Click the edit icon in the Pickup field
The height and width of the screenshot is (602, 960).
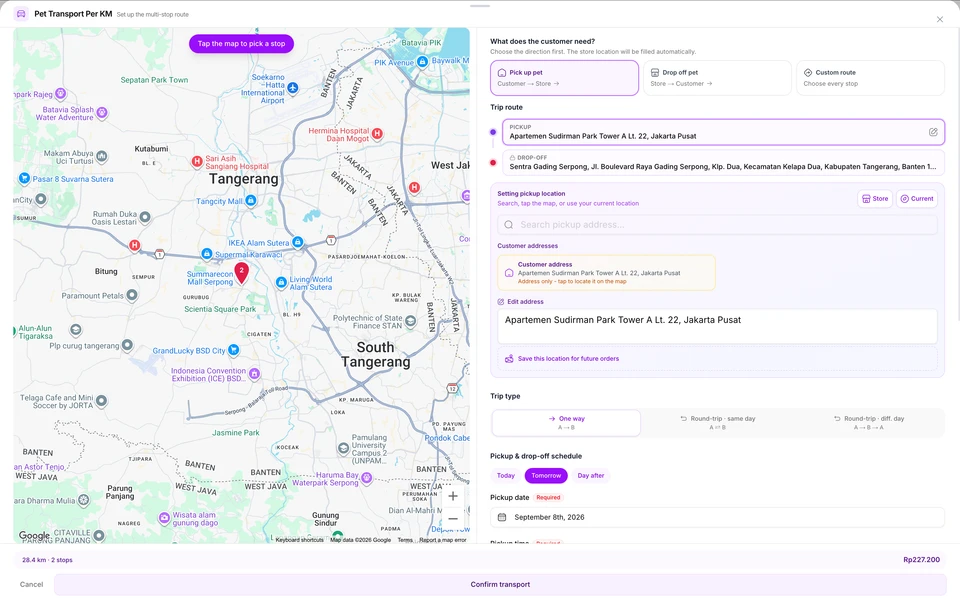933,132
